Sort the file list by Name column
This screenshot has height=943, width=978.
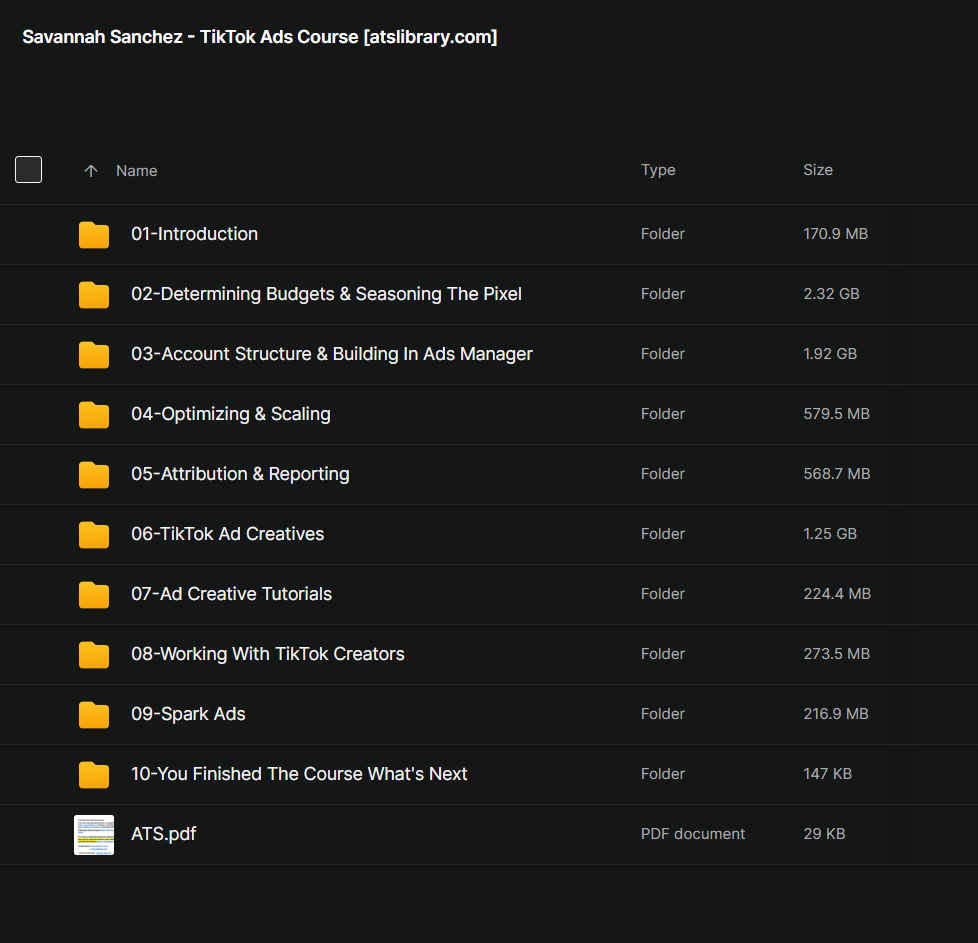tap(137, 171)
